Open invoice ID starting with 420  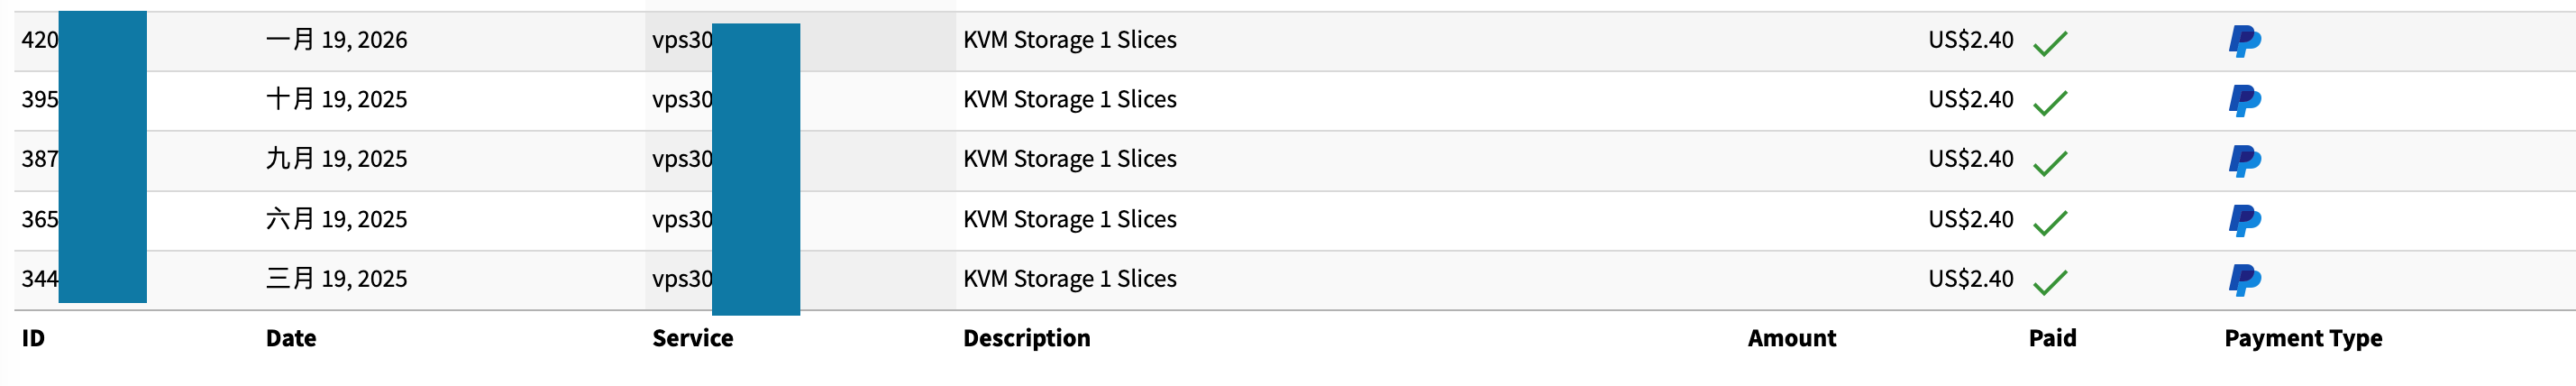point(40,40)
